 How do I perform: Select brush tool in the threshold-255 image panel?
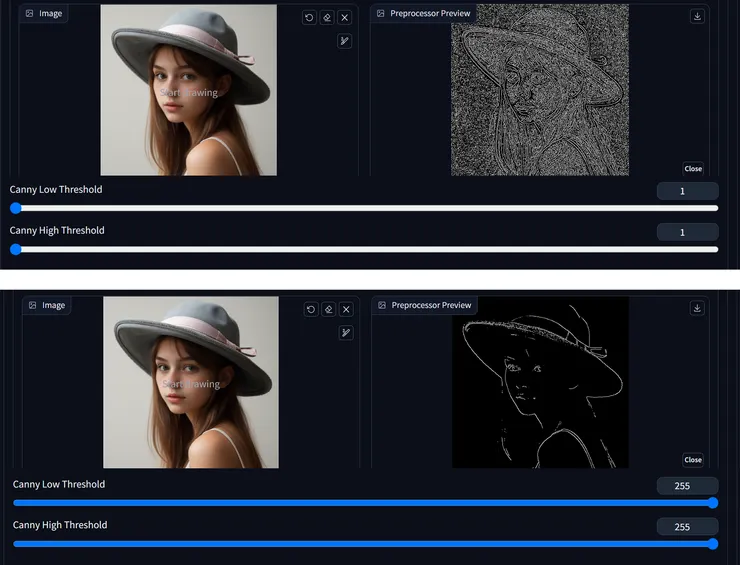pos(344,333)
